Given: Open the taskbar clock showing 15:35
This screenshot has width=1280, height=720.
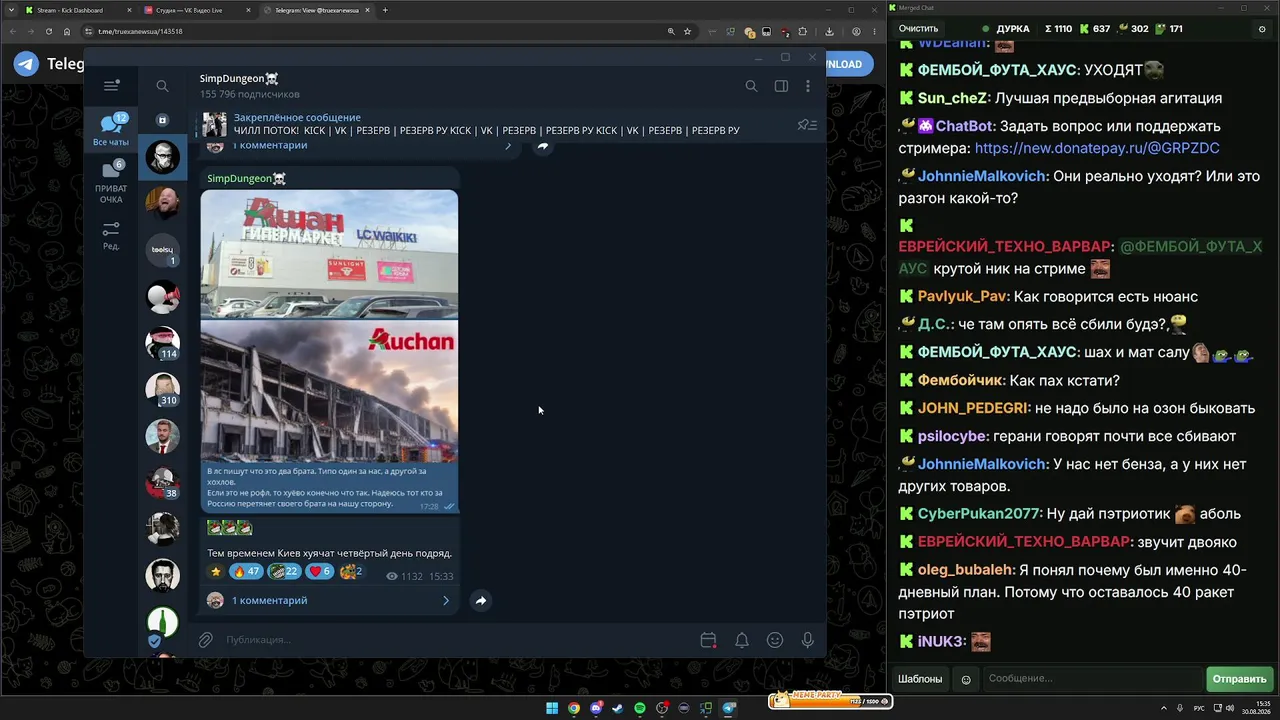Looking at the screenshot, I should click(x=1258, y=709).
